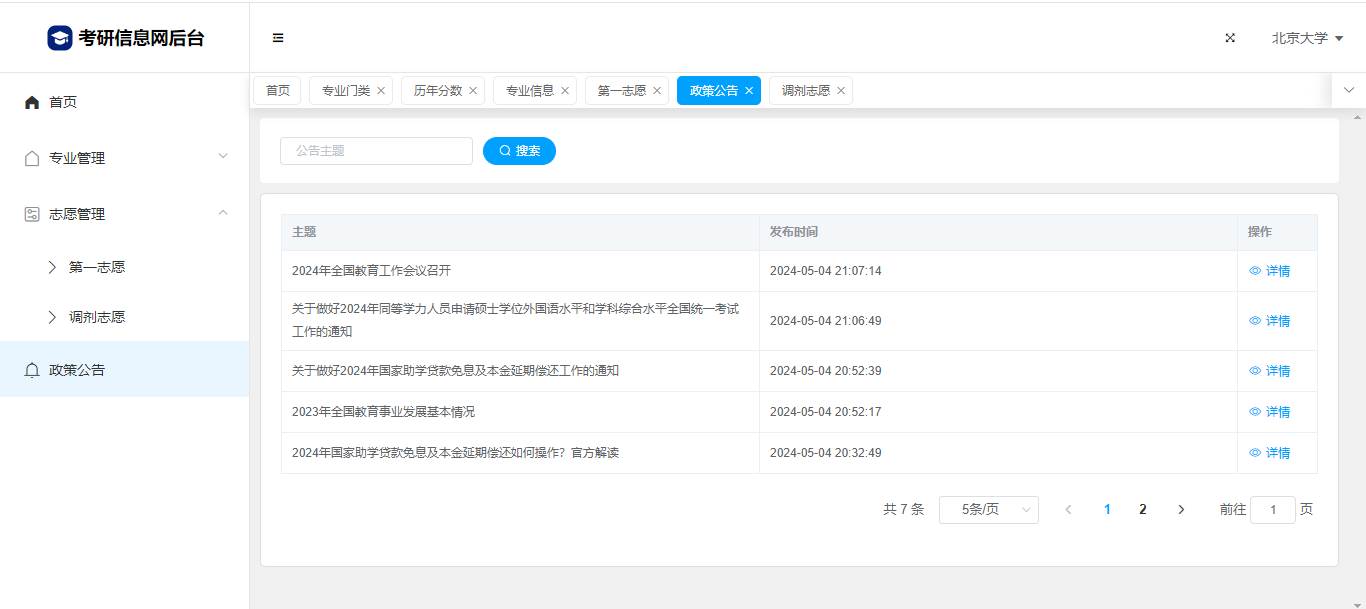This screenshot has height=609, width=1366.
Task: Open the 5条/页 page size dropdown
Action: tap(988, 510)
